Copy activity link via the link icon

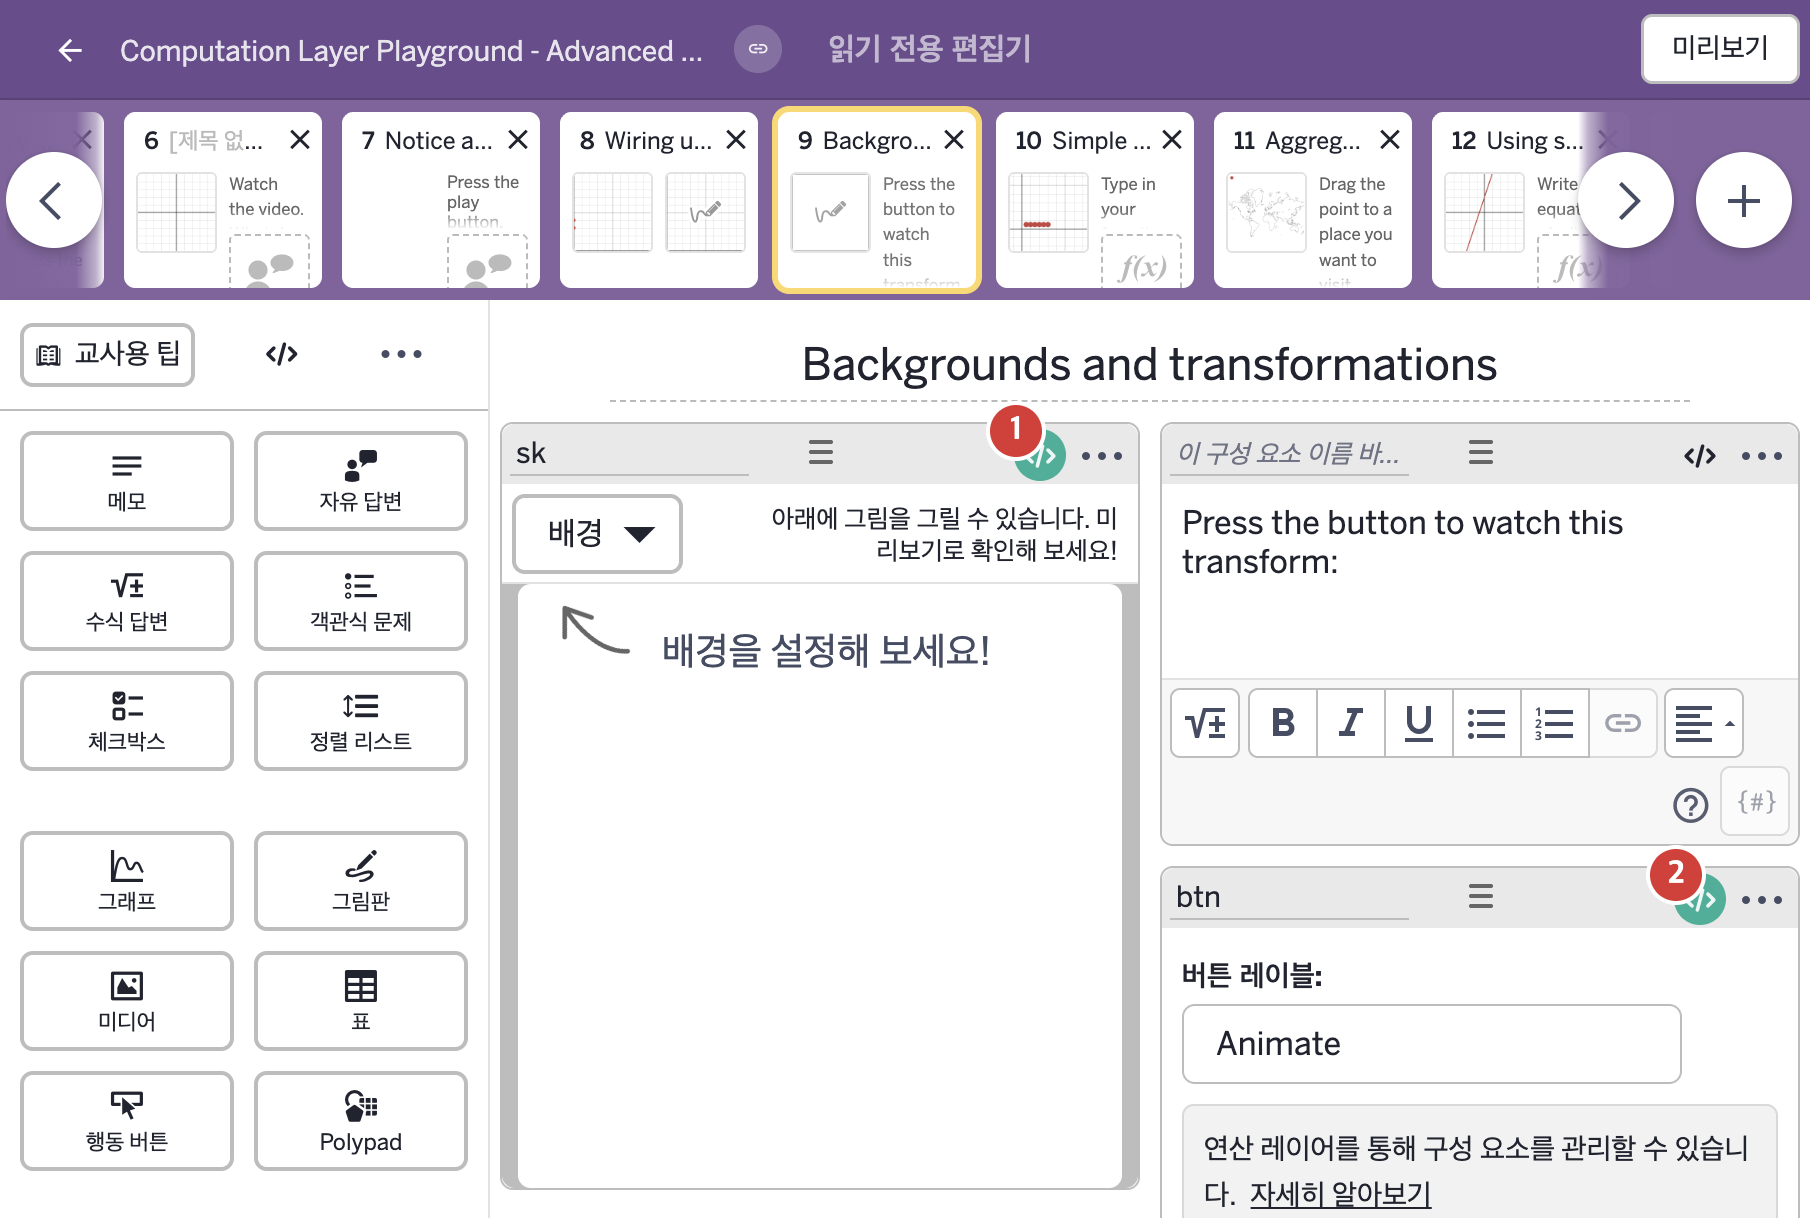pyautogui.click(x=758, y=49)
